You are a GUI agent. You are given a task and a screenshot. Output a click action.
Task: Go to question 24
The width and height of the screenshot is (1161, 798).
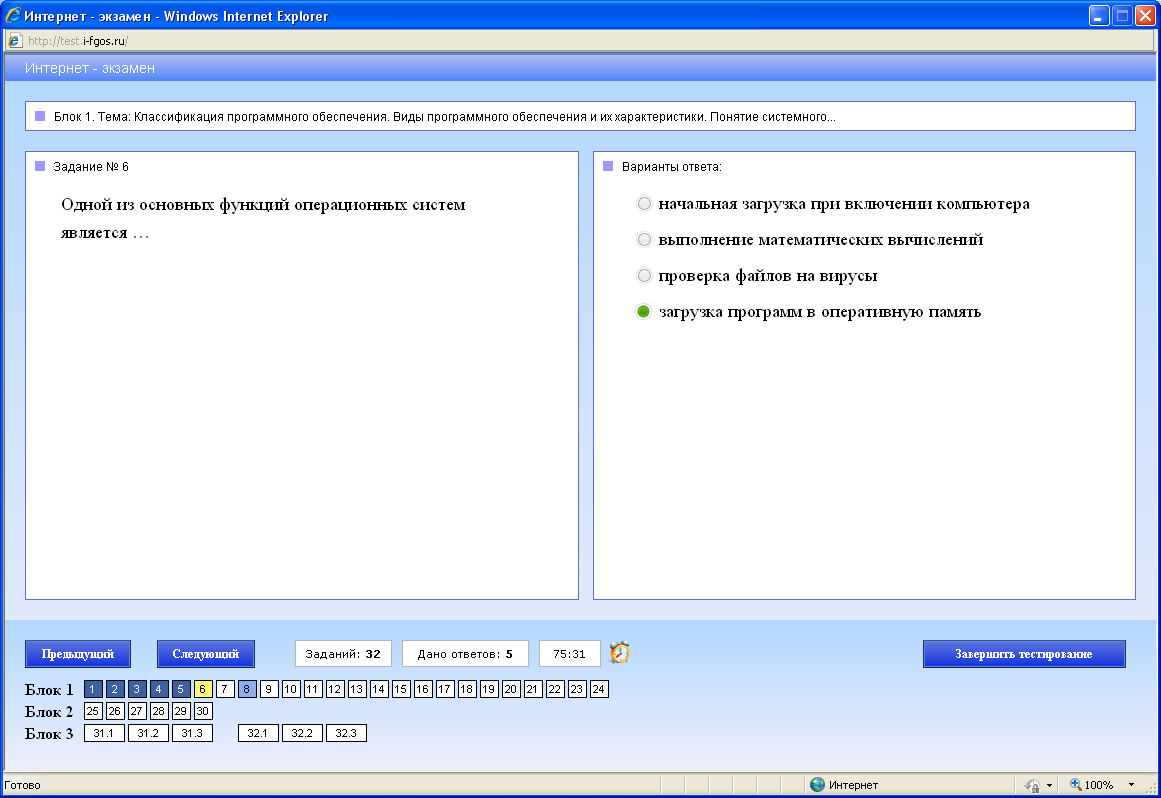pos(599,689)
